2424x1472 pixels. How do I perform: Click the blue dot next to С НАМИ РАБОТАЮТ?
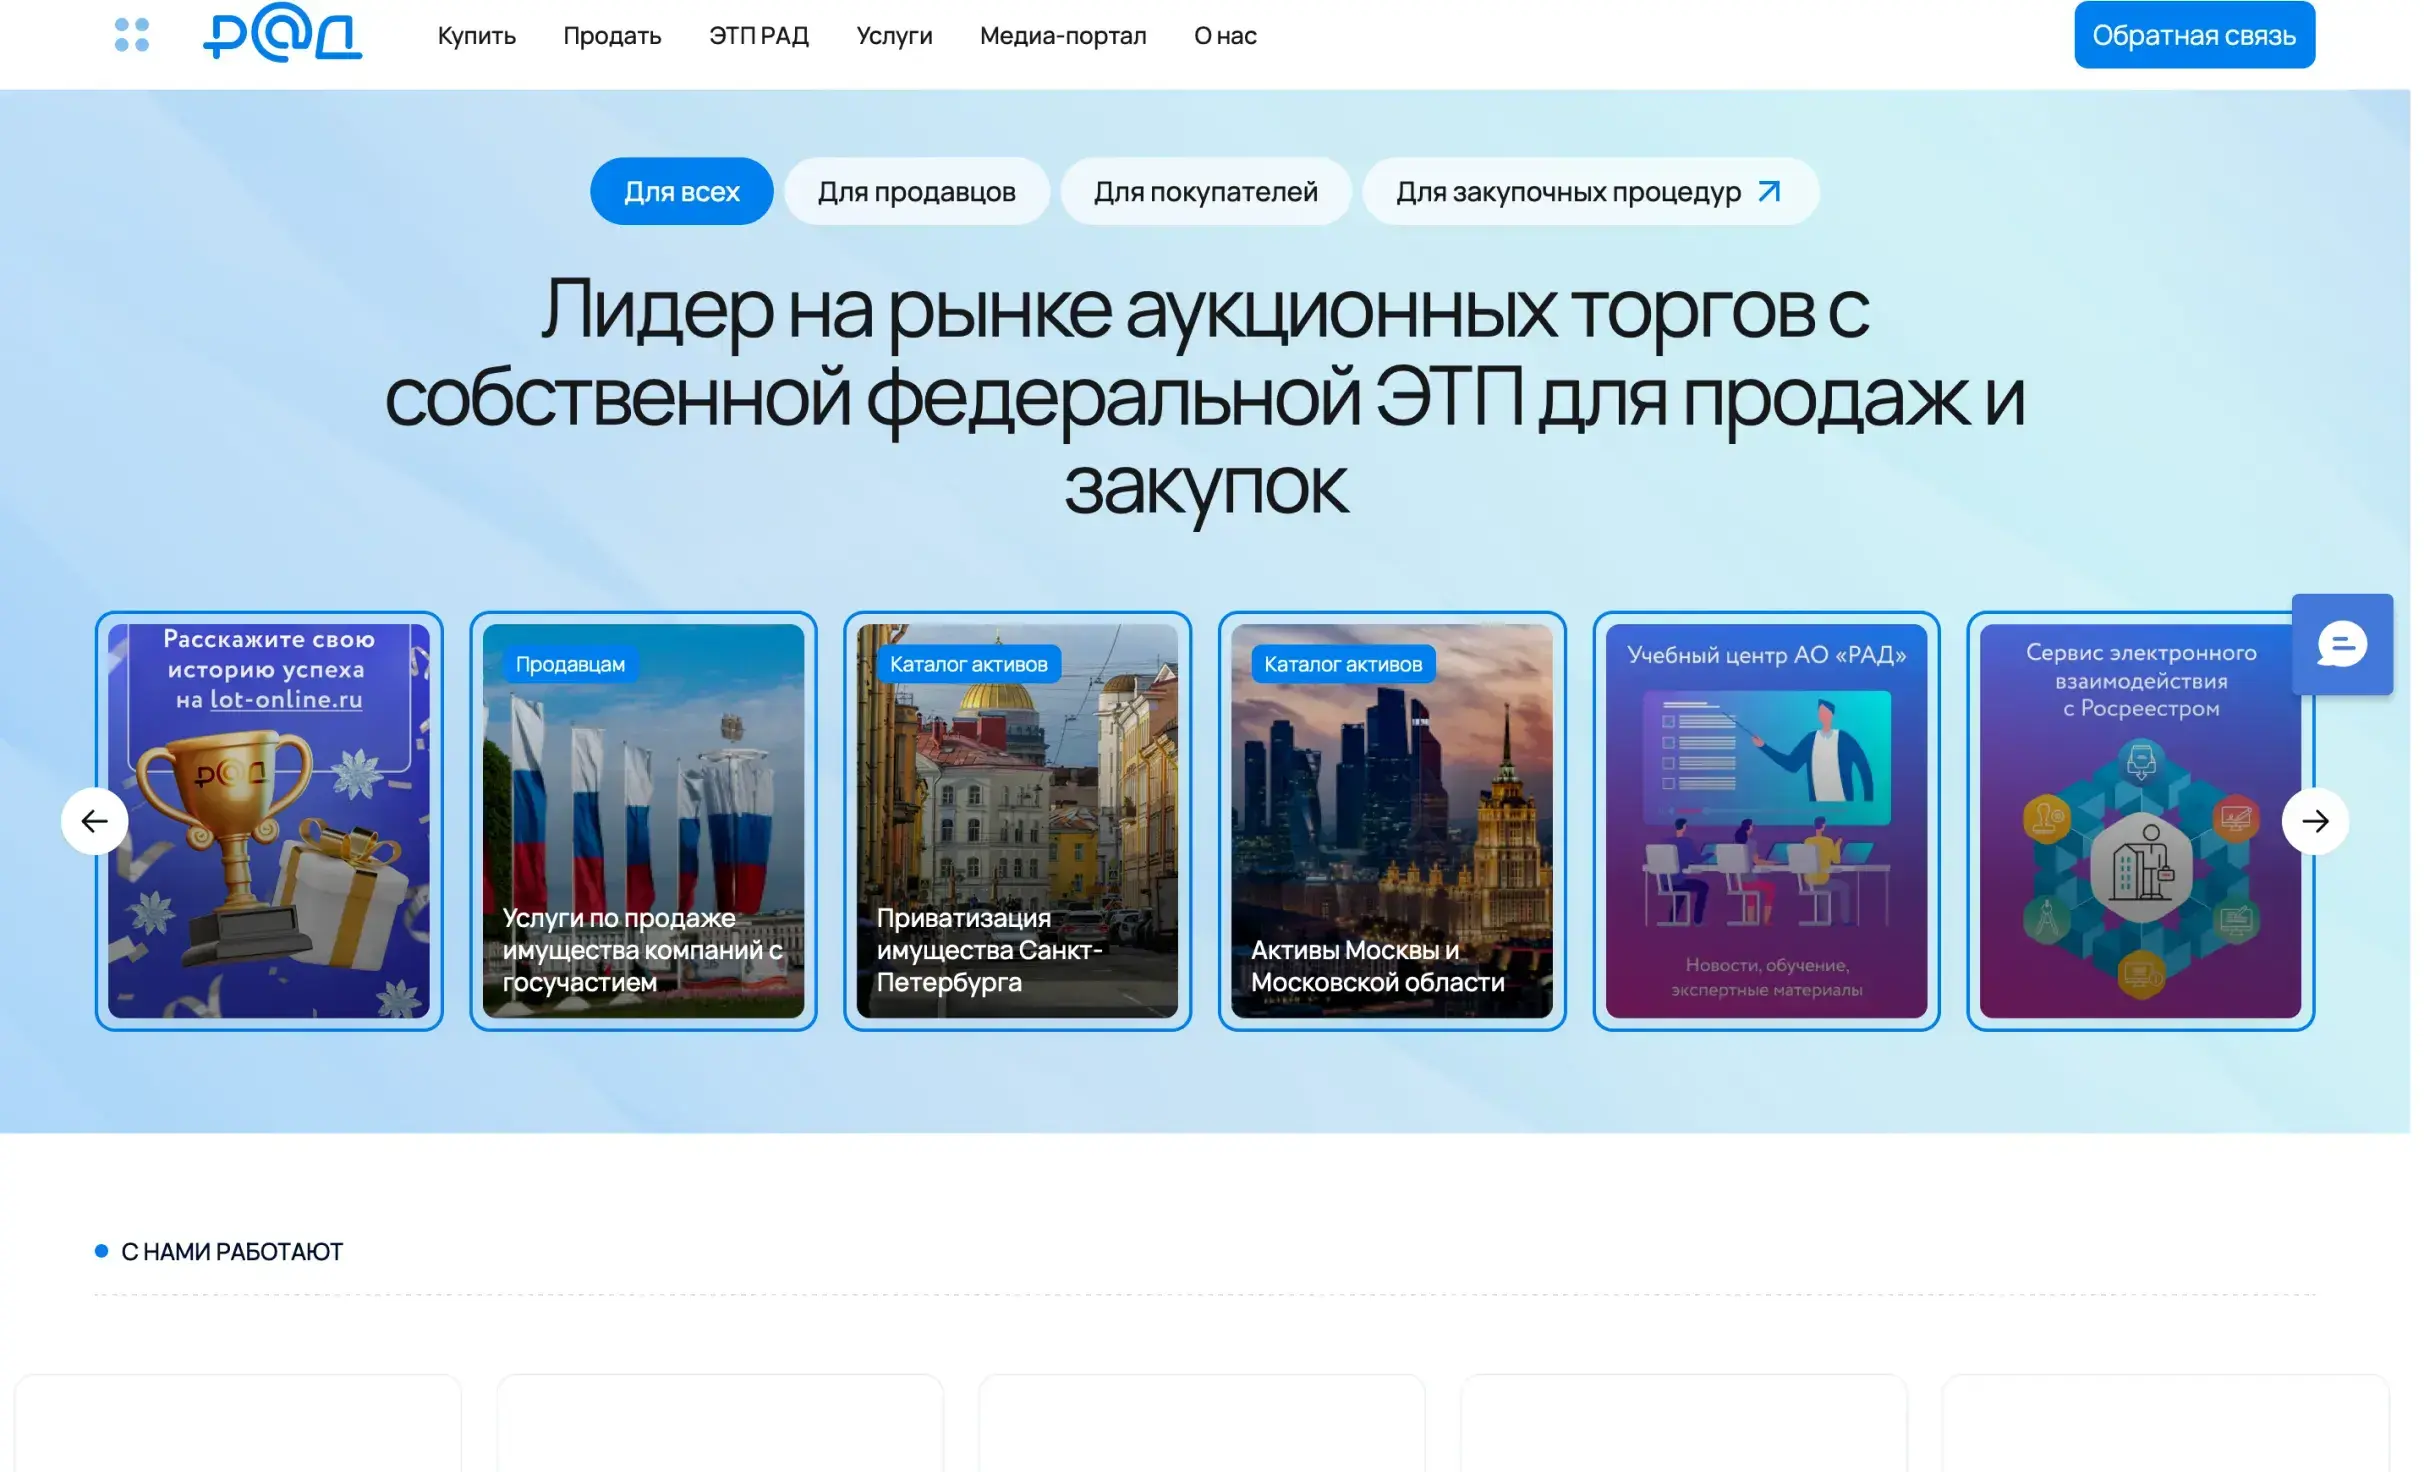[99, 1250]
